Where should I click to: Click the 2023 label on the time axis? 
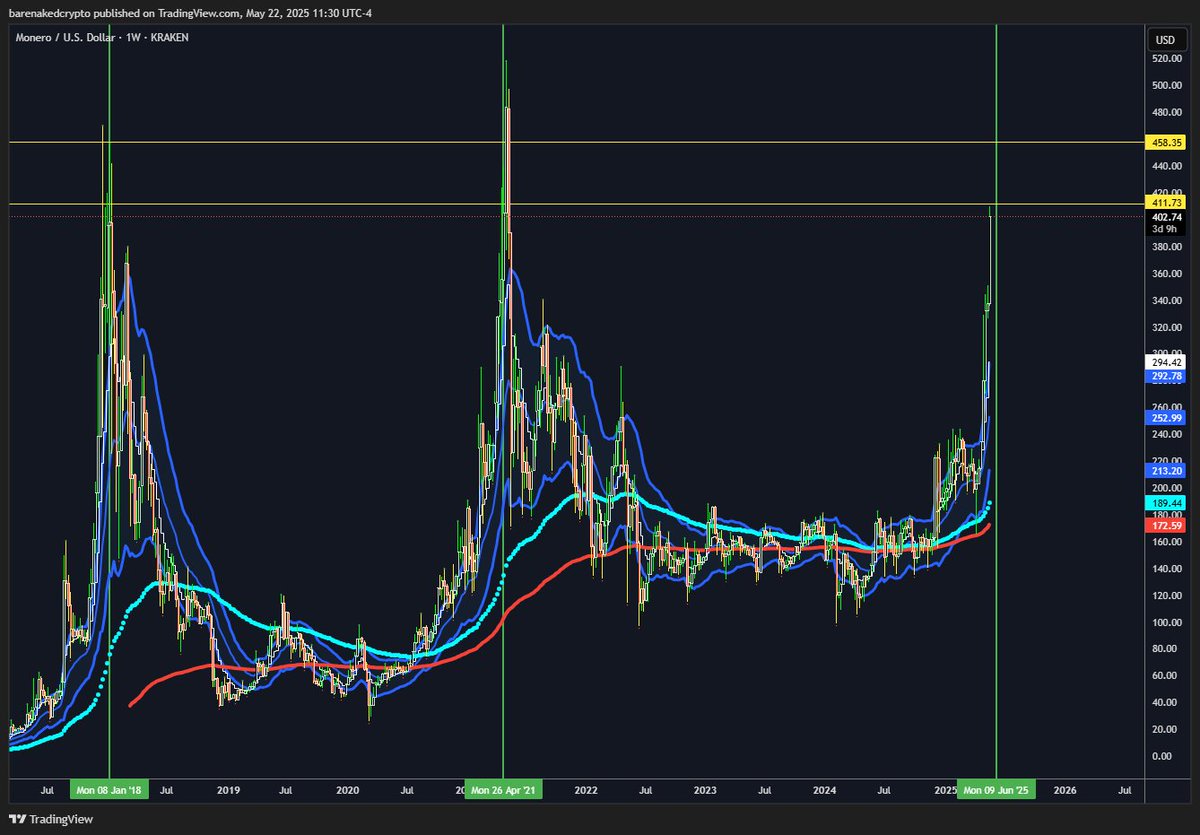point(705,790)
